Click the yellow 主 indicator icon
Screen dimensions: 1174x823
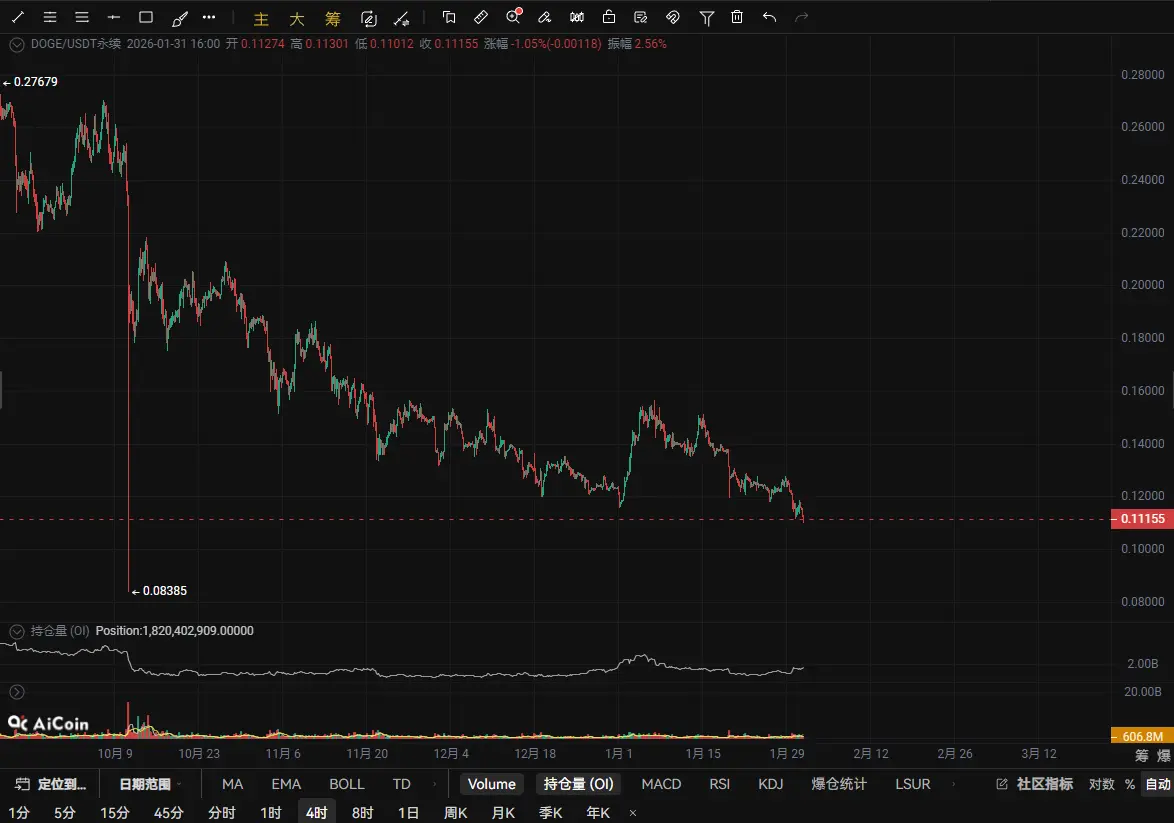pyautogui.click(x=261, y=18)
